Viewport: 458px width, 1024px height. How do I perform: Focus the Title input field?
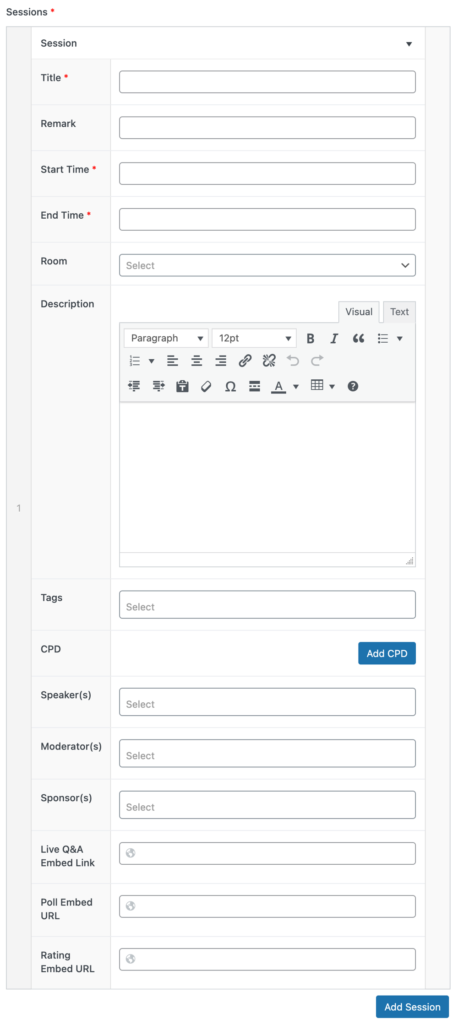pos(267,82)
